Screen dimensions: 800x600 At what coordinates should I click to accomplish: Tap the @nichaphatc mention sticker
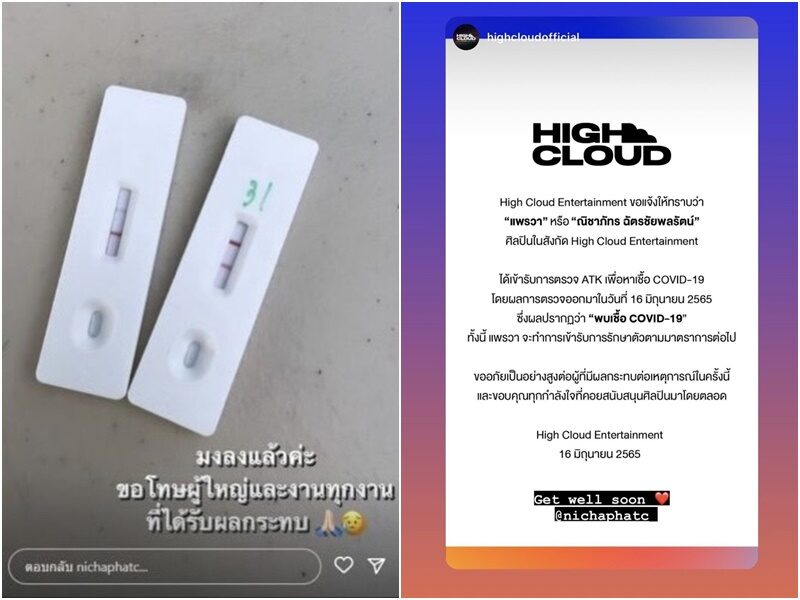[x=605, y=515]
